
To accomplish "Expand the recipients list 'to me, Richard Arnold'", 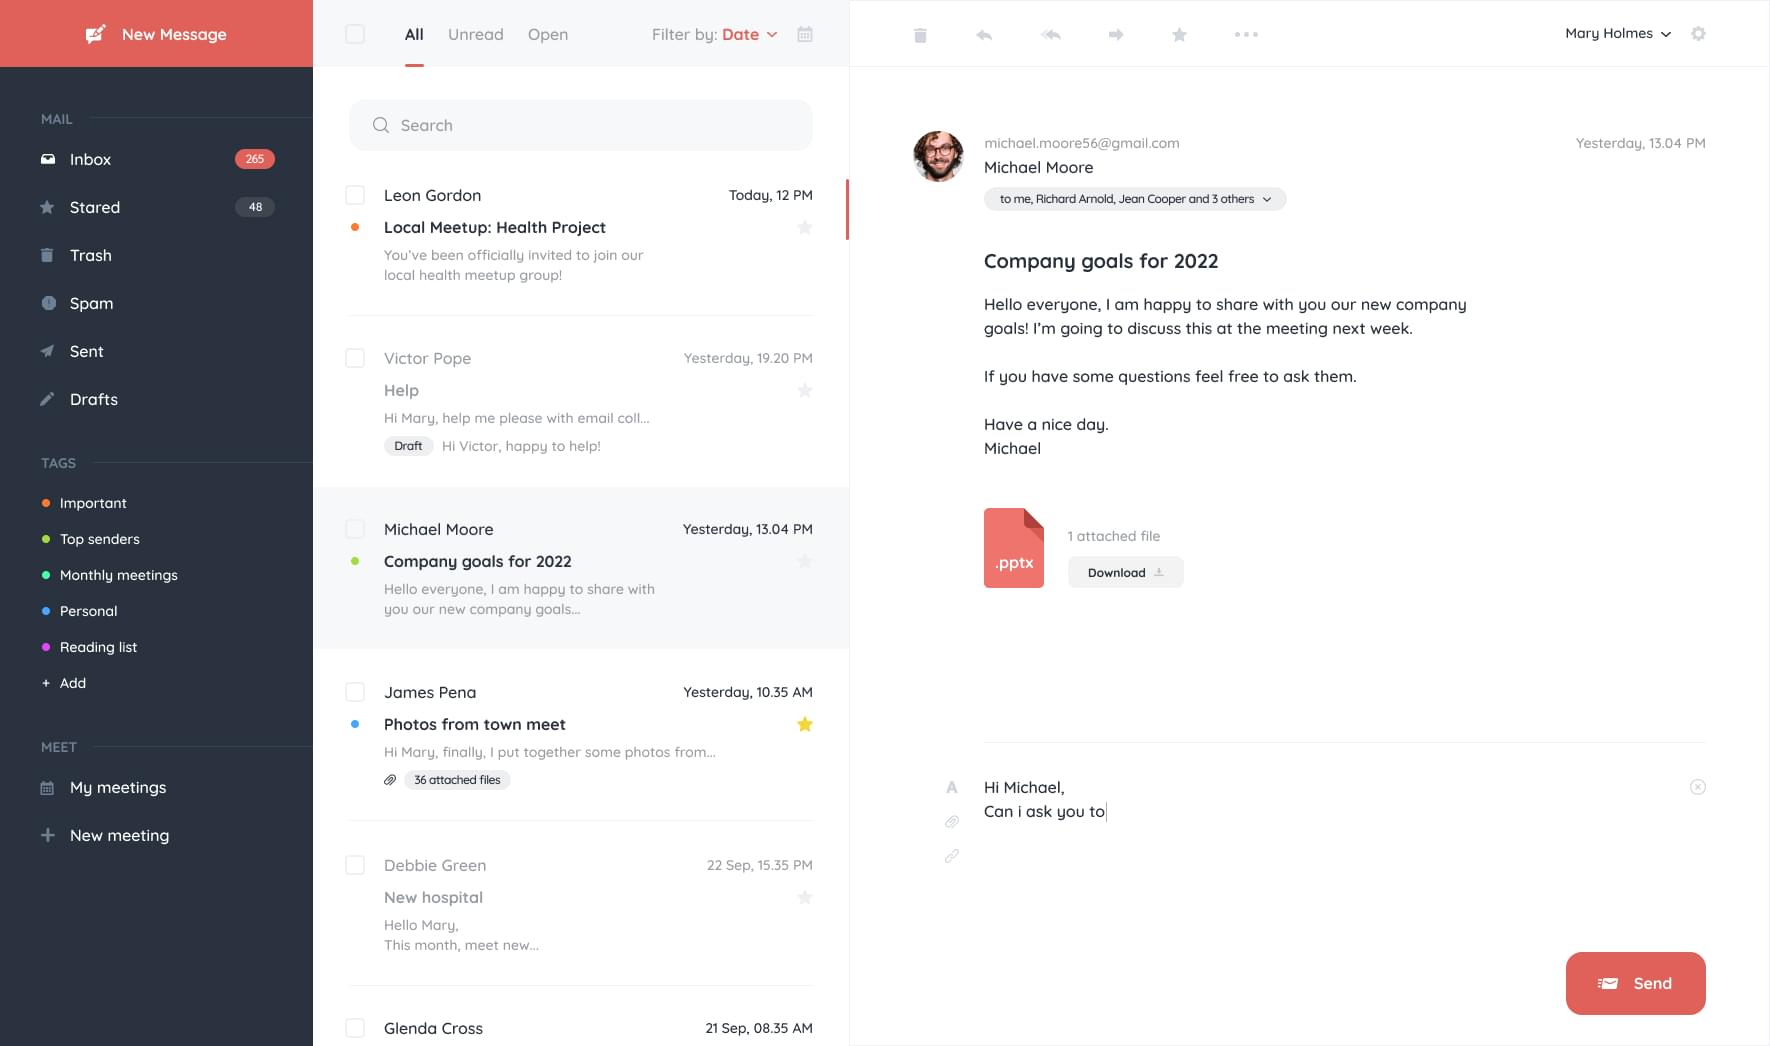I will [x=1135, y=199].
